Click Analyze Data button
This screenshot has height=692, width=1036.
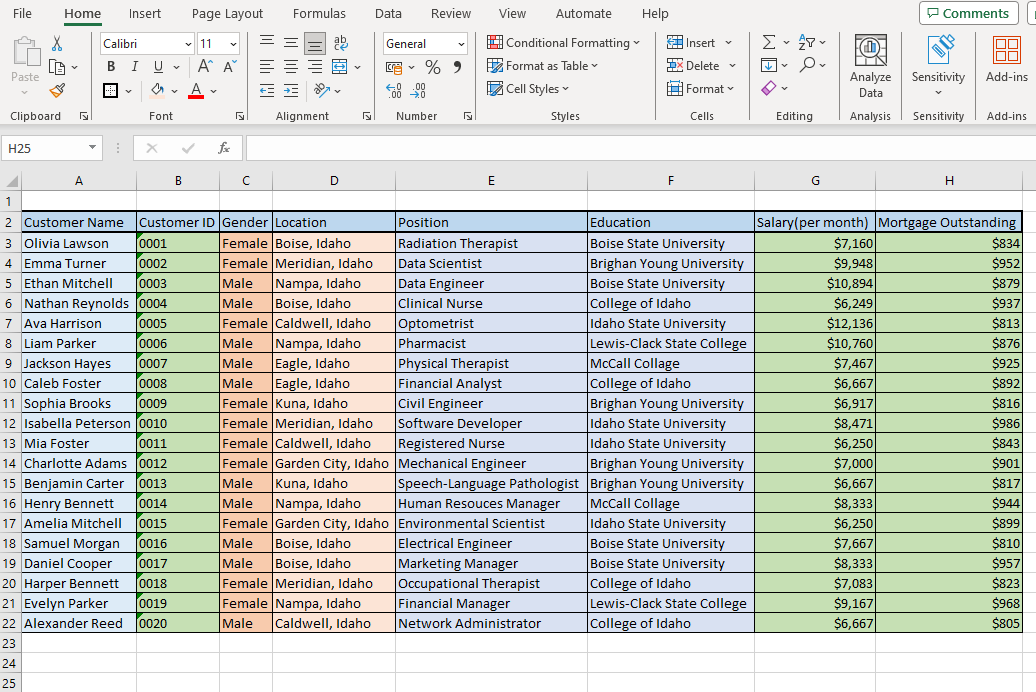[x=870, y=66]
